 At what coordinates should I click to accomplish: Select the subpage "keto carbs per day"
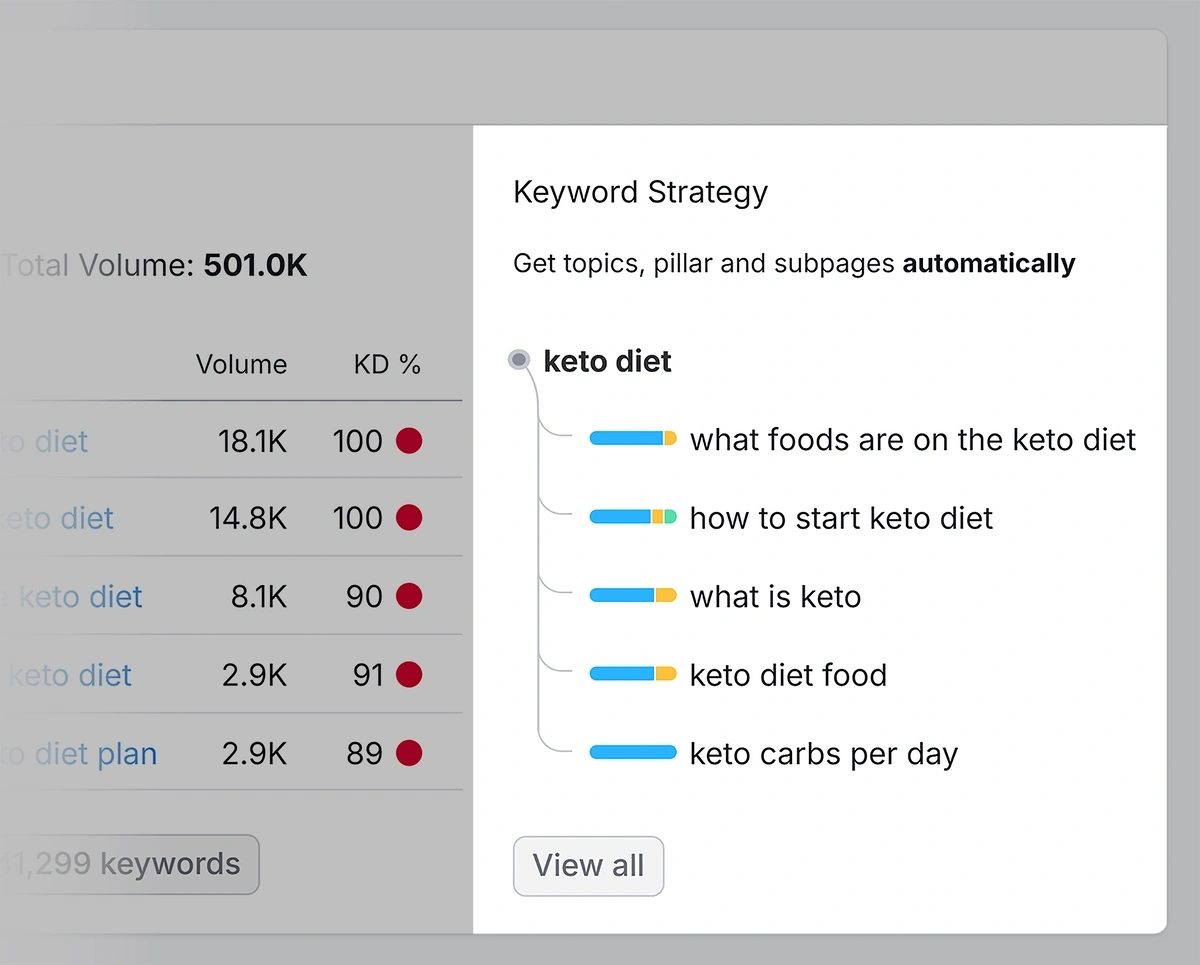click(x=822, y=753)
